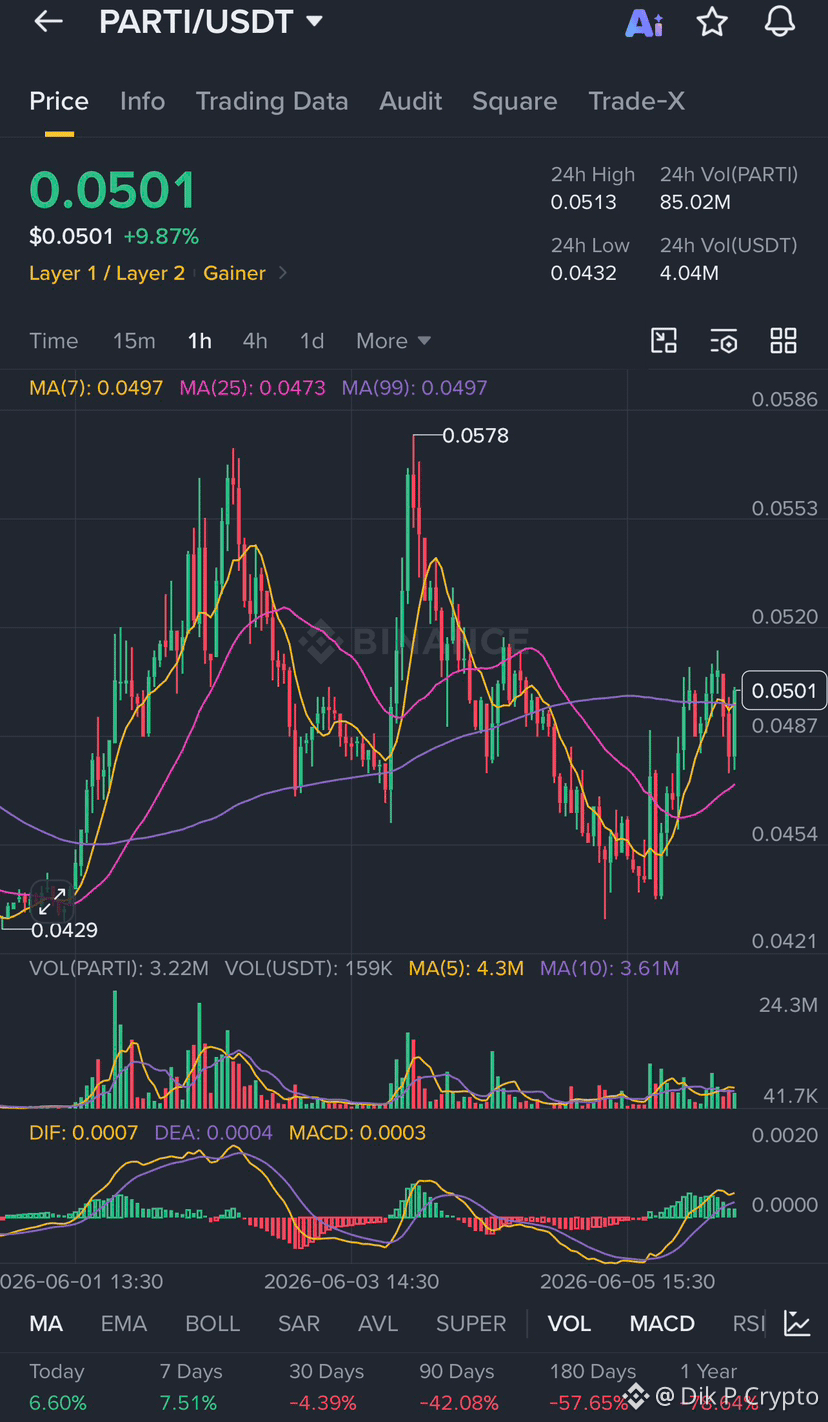
Task: Toggle the EMA indicator
Action: click(x=124, y=1323)
